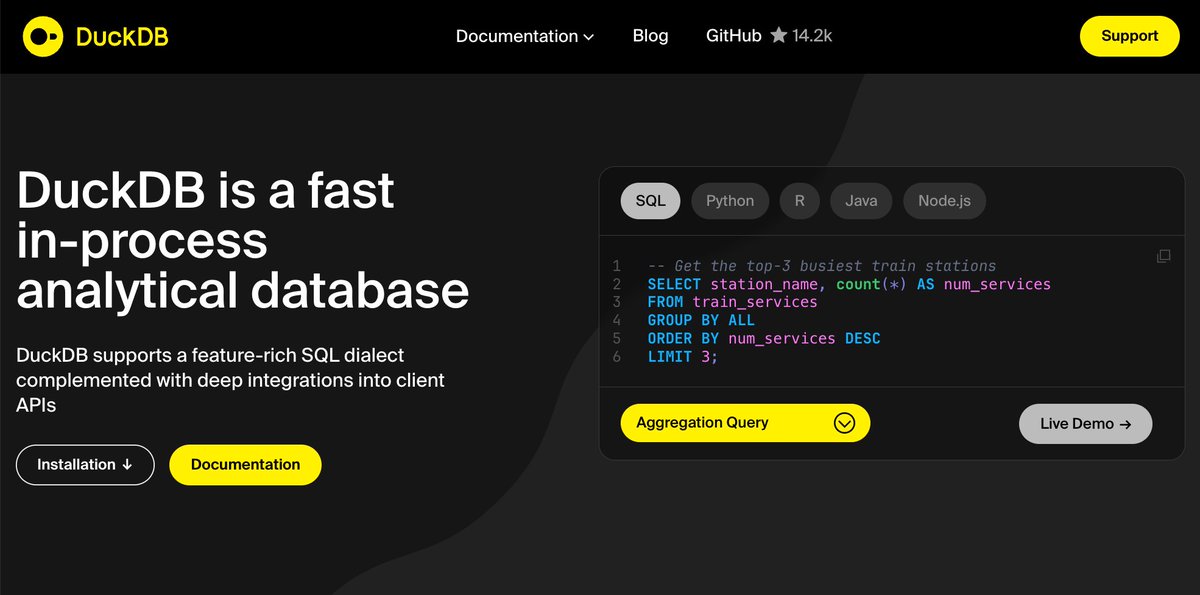Click the FROM train_services code line
The height and width of the screenshot is (595, 1200).
[x=732, y=302]
